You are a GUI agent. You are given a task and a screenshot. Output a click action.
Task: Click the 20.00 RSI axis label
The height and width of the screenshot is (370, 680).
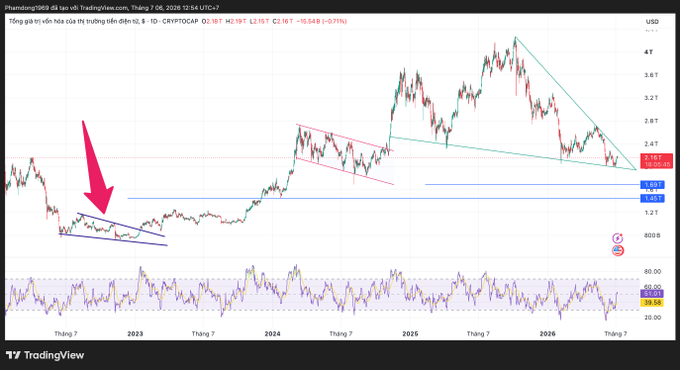click(x=653, y=318)
